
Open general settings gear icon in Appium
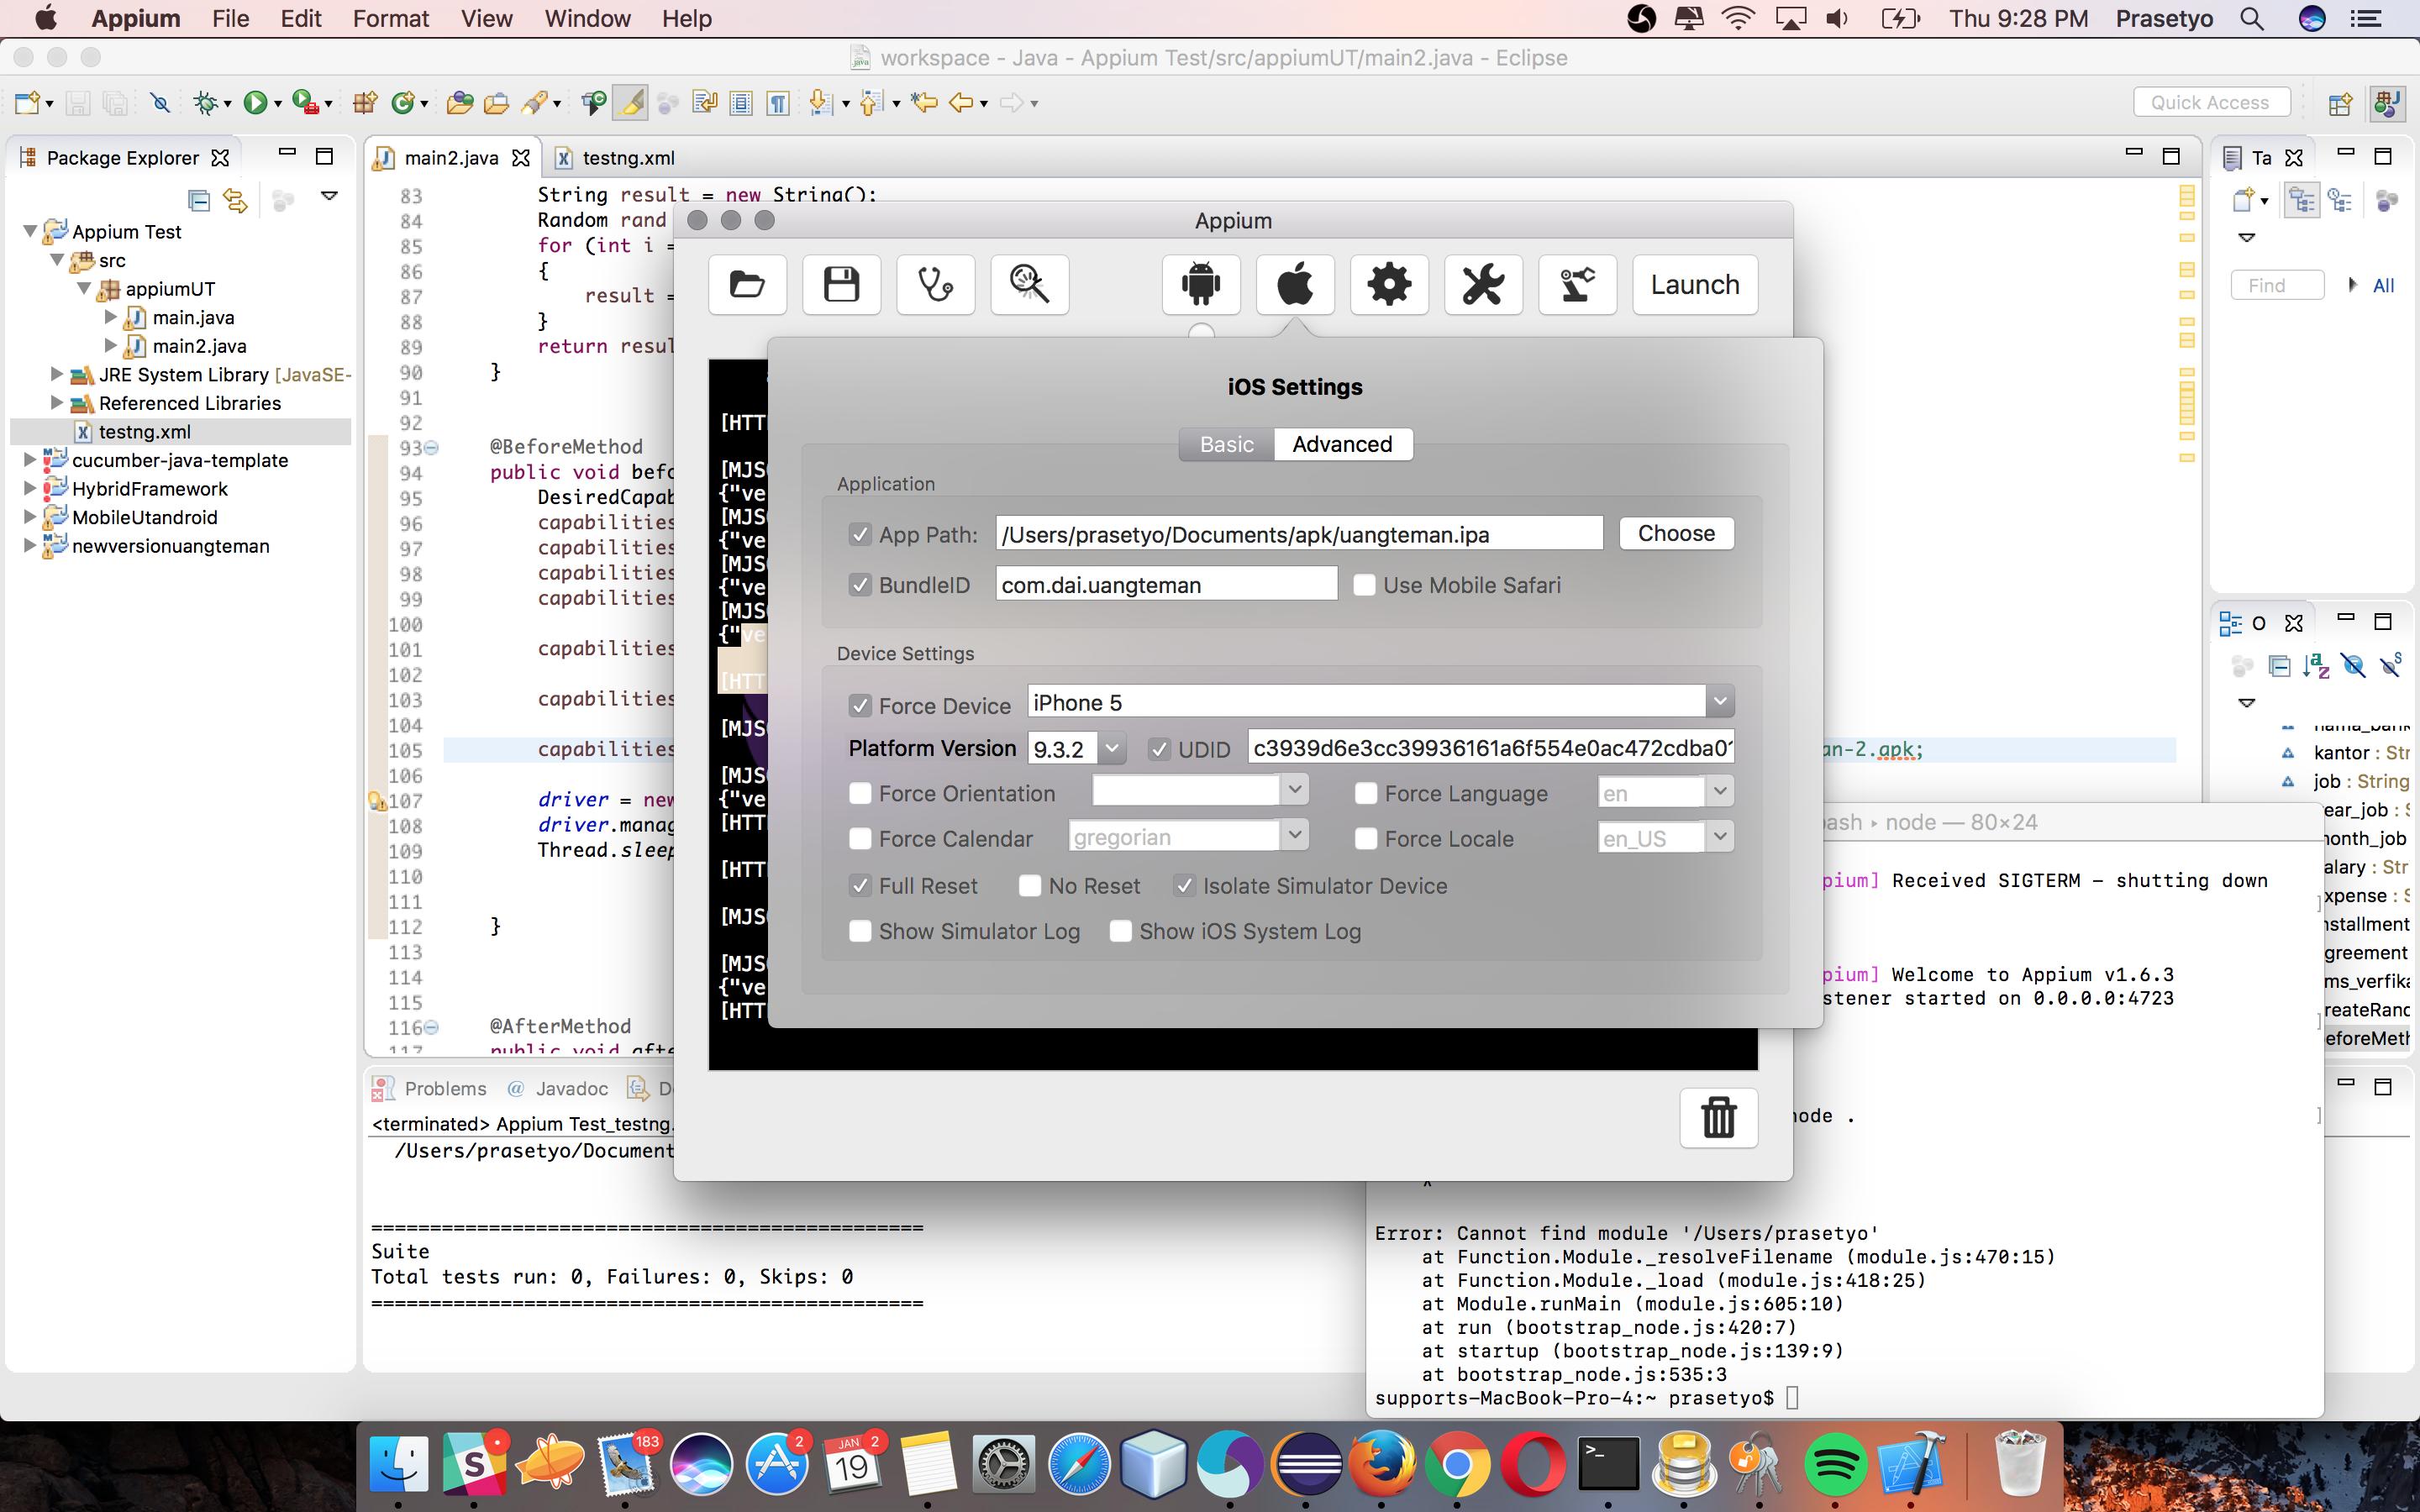[1389, 285]
